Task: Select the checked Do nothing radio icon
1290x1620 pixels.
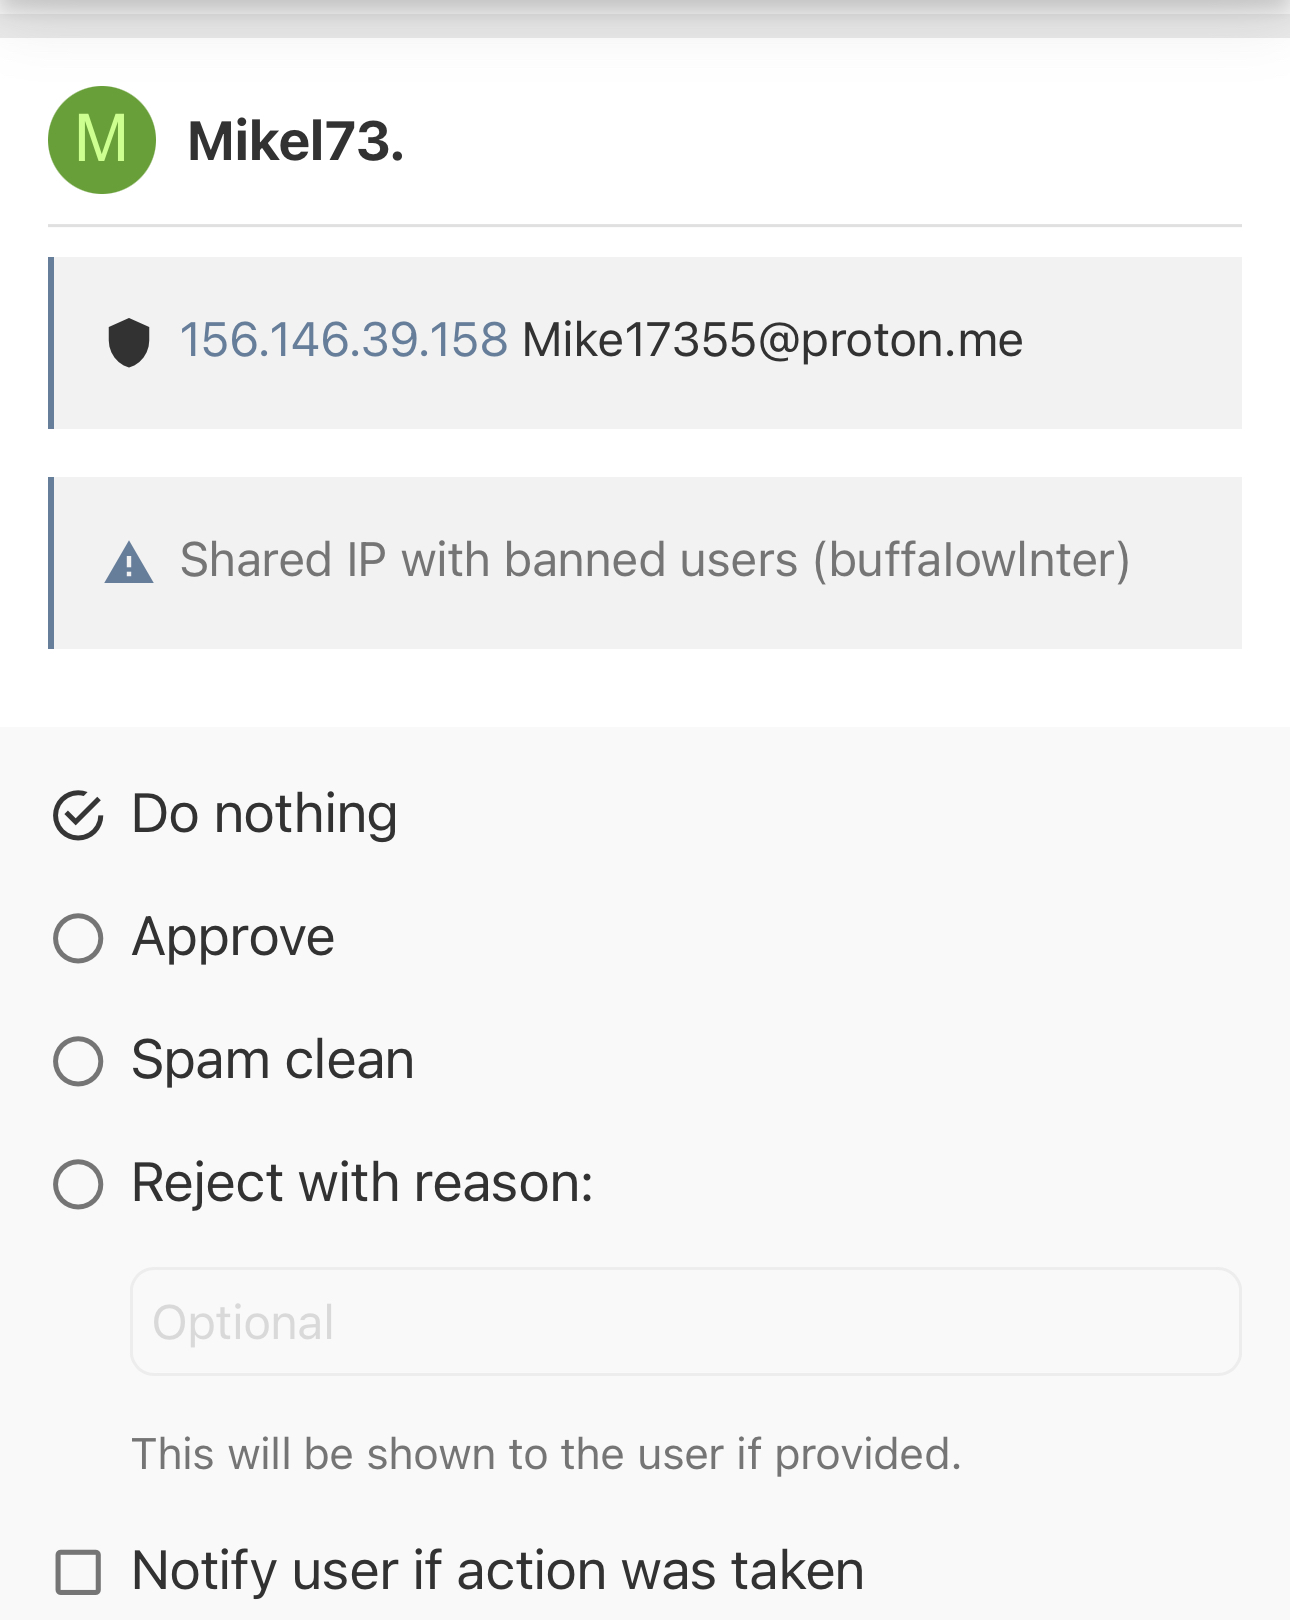Action: (x=78, y=815)
